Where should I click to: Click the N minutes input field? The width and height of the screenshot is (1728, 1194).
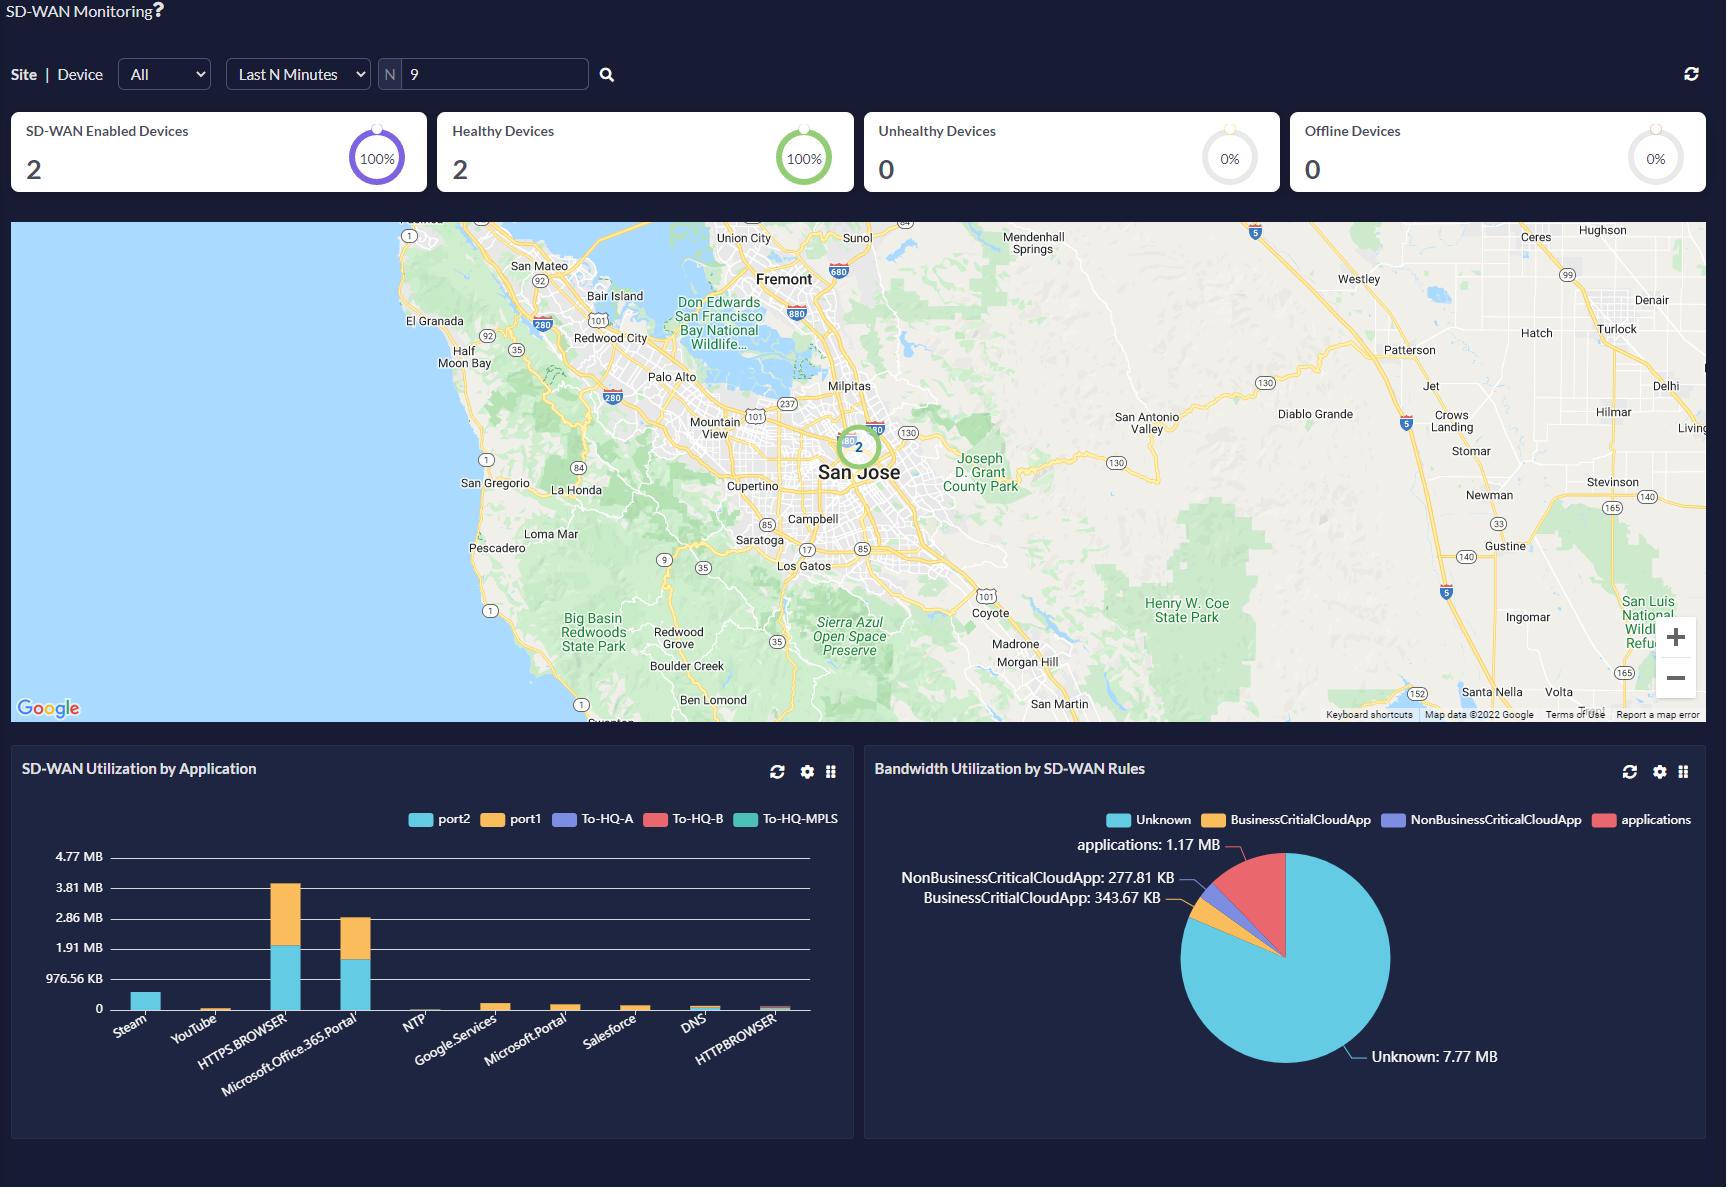[494, 75]
